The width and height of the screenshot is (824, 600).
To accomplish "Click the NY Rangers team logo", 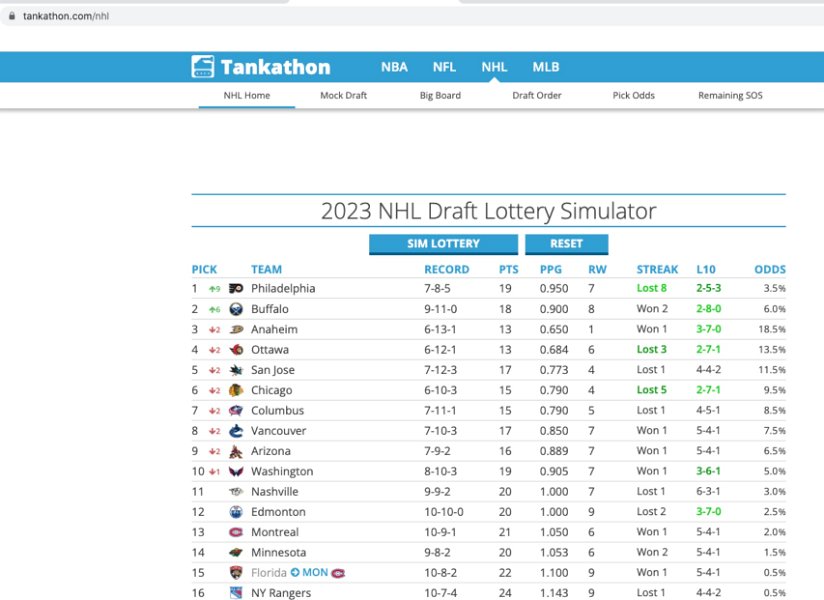I will 236,593.
